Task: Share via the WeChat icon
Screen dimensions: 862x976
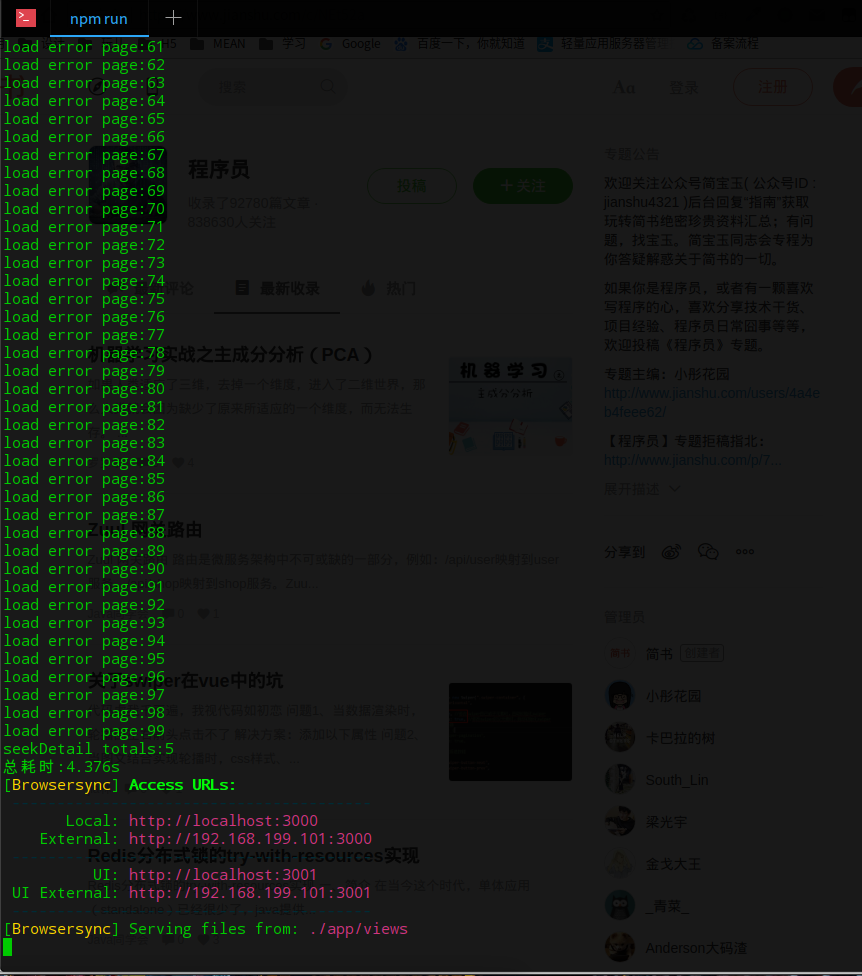Action: [x=708, y=551]
